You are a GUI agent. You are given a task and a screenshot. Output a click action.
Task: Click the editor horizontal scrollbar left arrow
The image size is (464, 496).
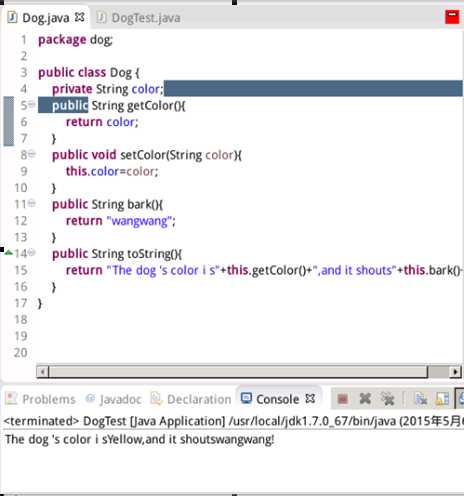[x=42, y=371]
